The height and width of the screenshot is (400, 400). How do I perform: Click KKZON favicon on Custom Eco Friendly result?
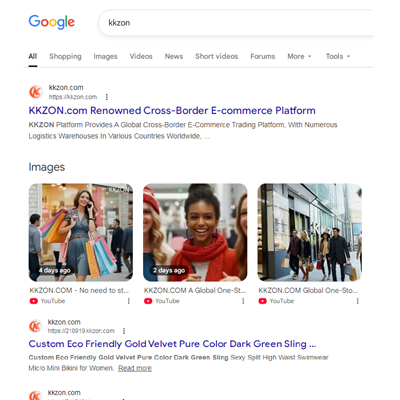pyautogui.click(x=35, y=326)
